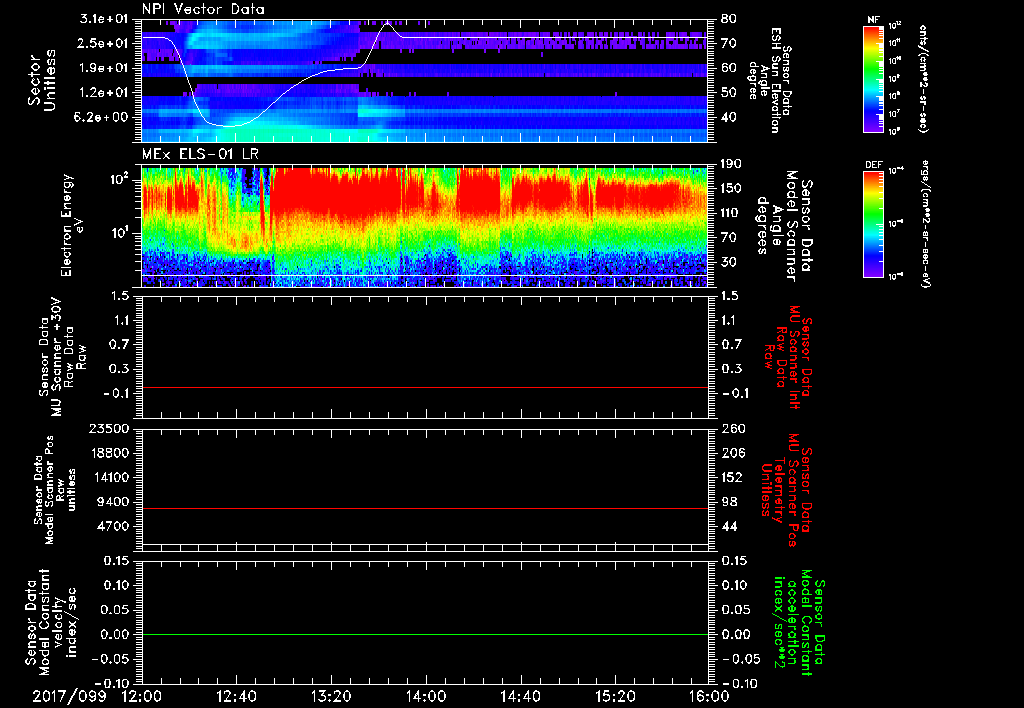Viewport: 1024px width, 708px height.
Task: Click the white line in the Scanner Pos panel
Action: click(425, 544)
